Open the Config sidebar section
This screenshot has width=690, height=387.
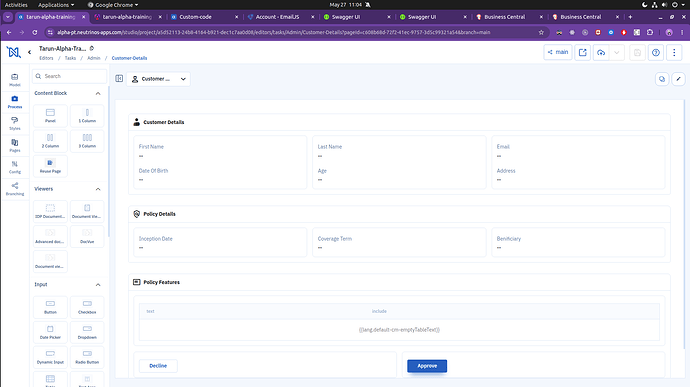(15, 167)
